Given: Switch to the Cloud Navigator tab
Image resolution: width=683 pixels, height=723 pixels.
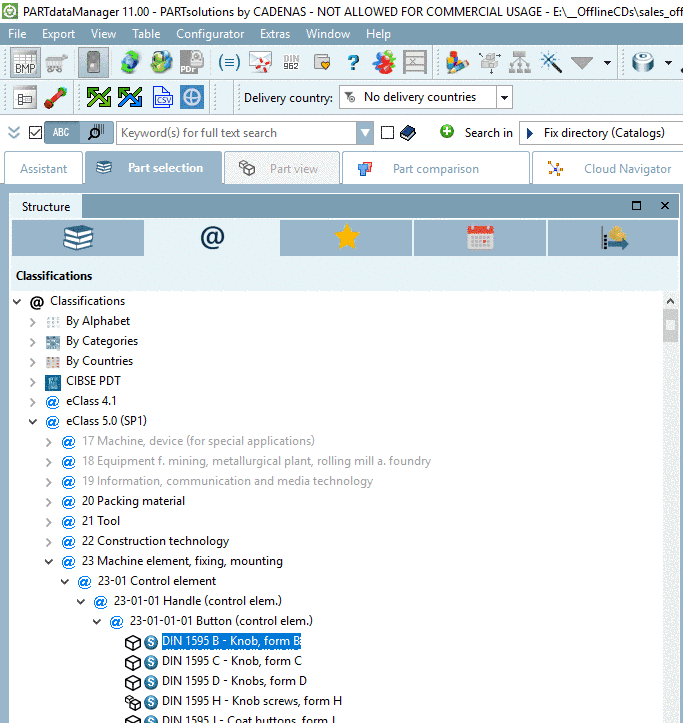Looking at the screenshot, I should pyautogui.click(x=608, y=168).
